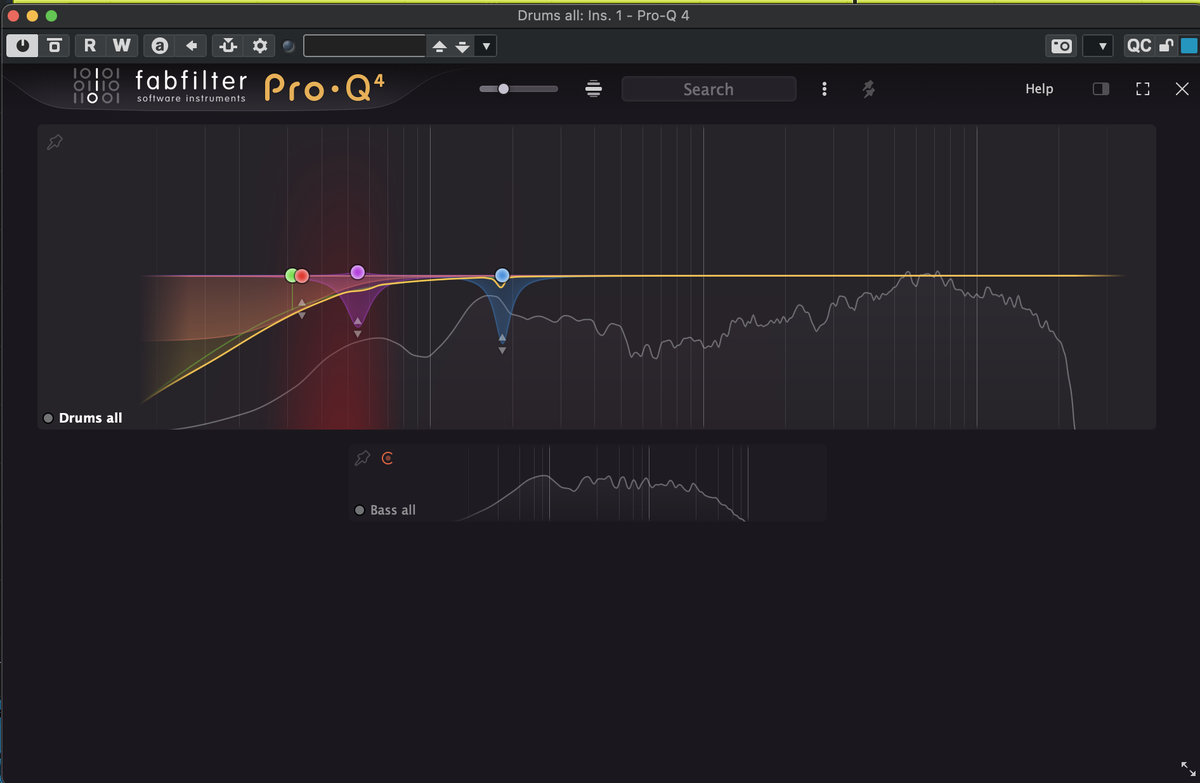Open Quick Controls (QC) button

(1138, 45)
